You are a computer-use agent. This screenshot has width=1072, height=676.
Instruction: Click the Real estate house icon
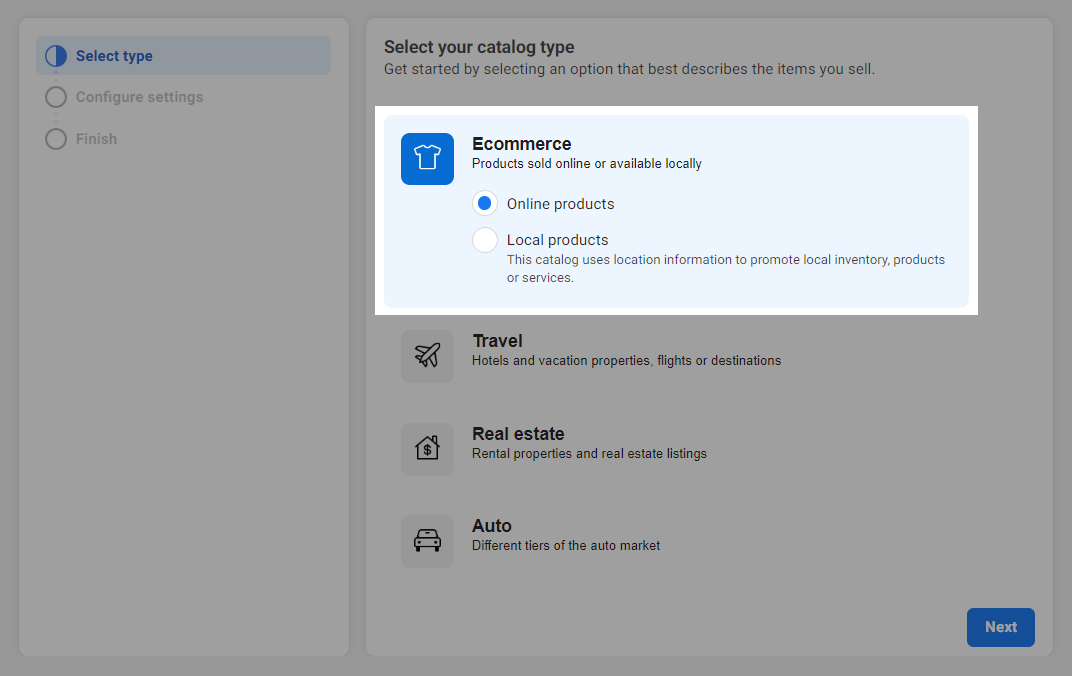tap(427, 449)
